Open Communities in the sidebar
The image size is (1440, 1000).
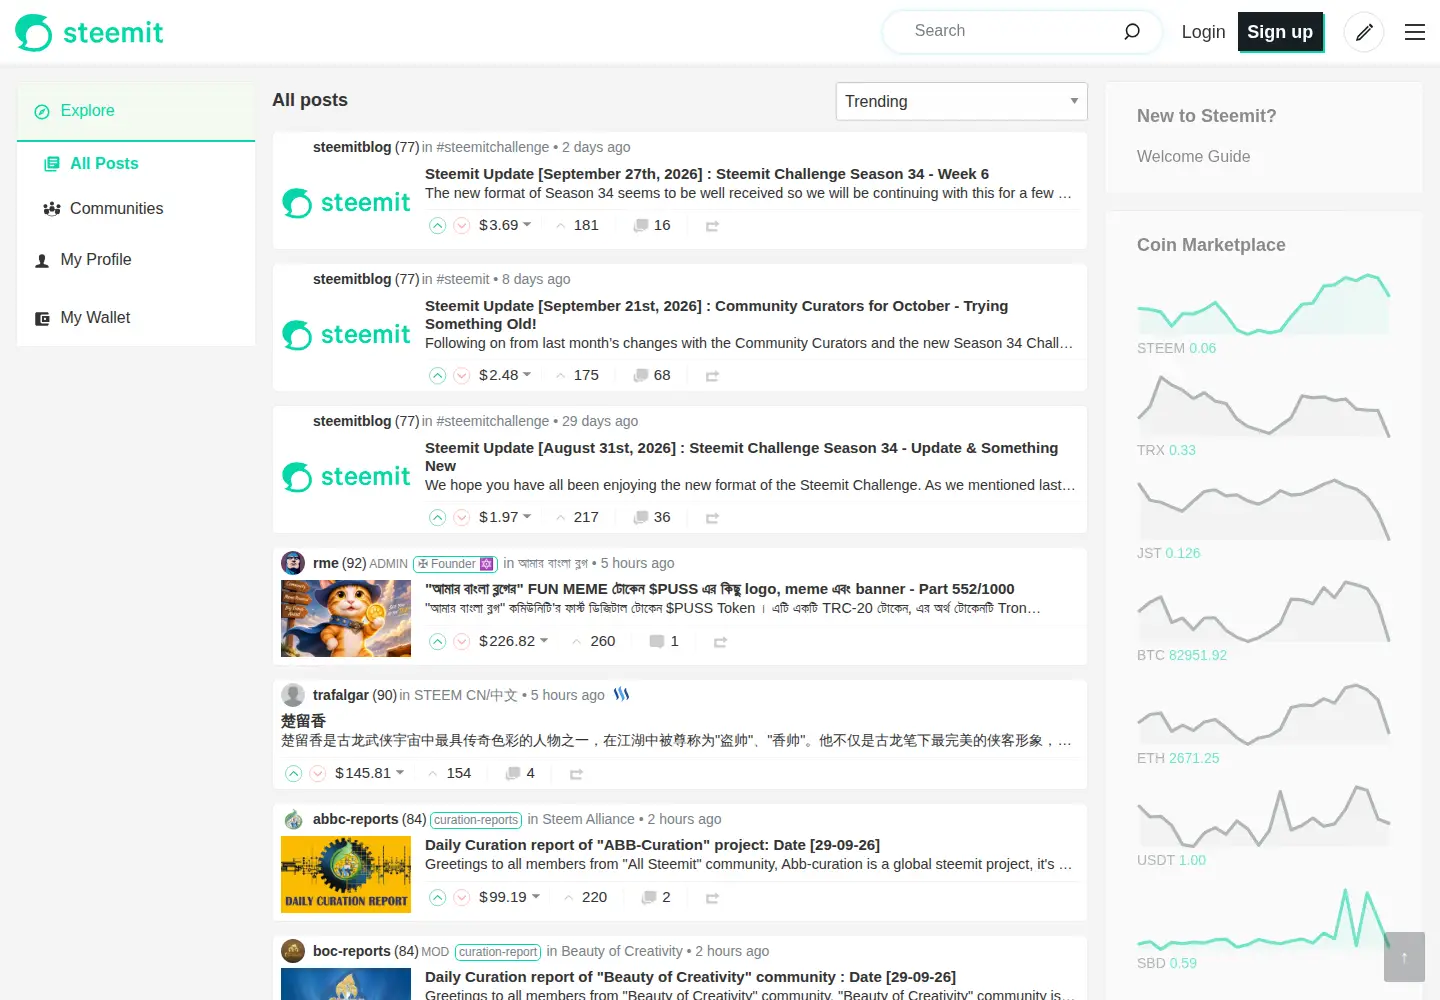tap(116, 209)
